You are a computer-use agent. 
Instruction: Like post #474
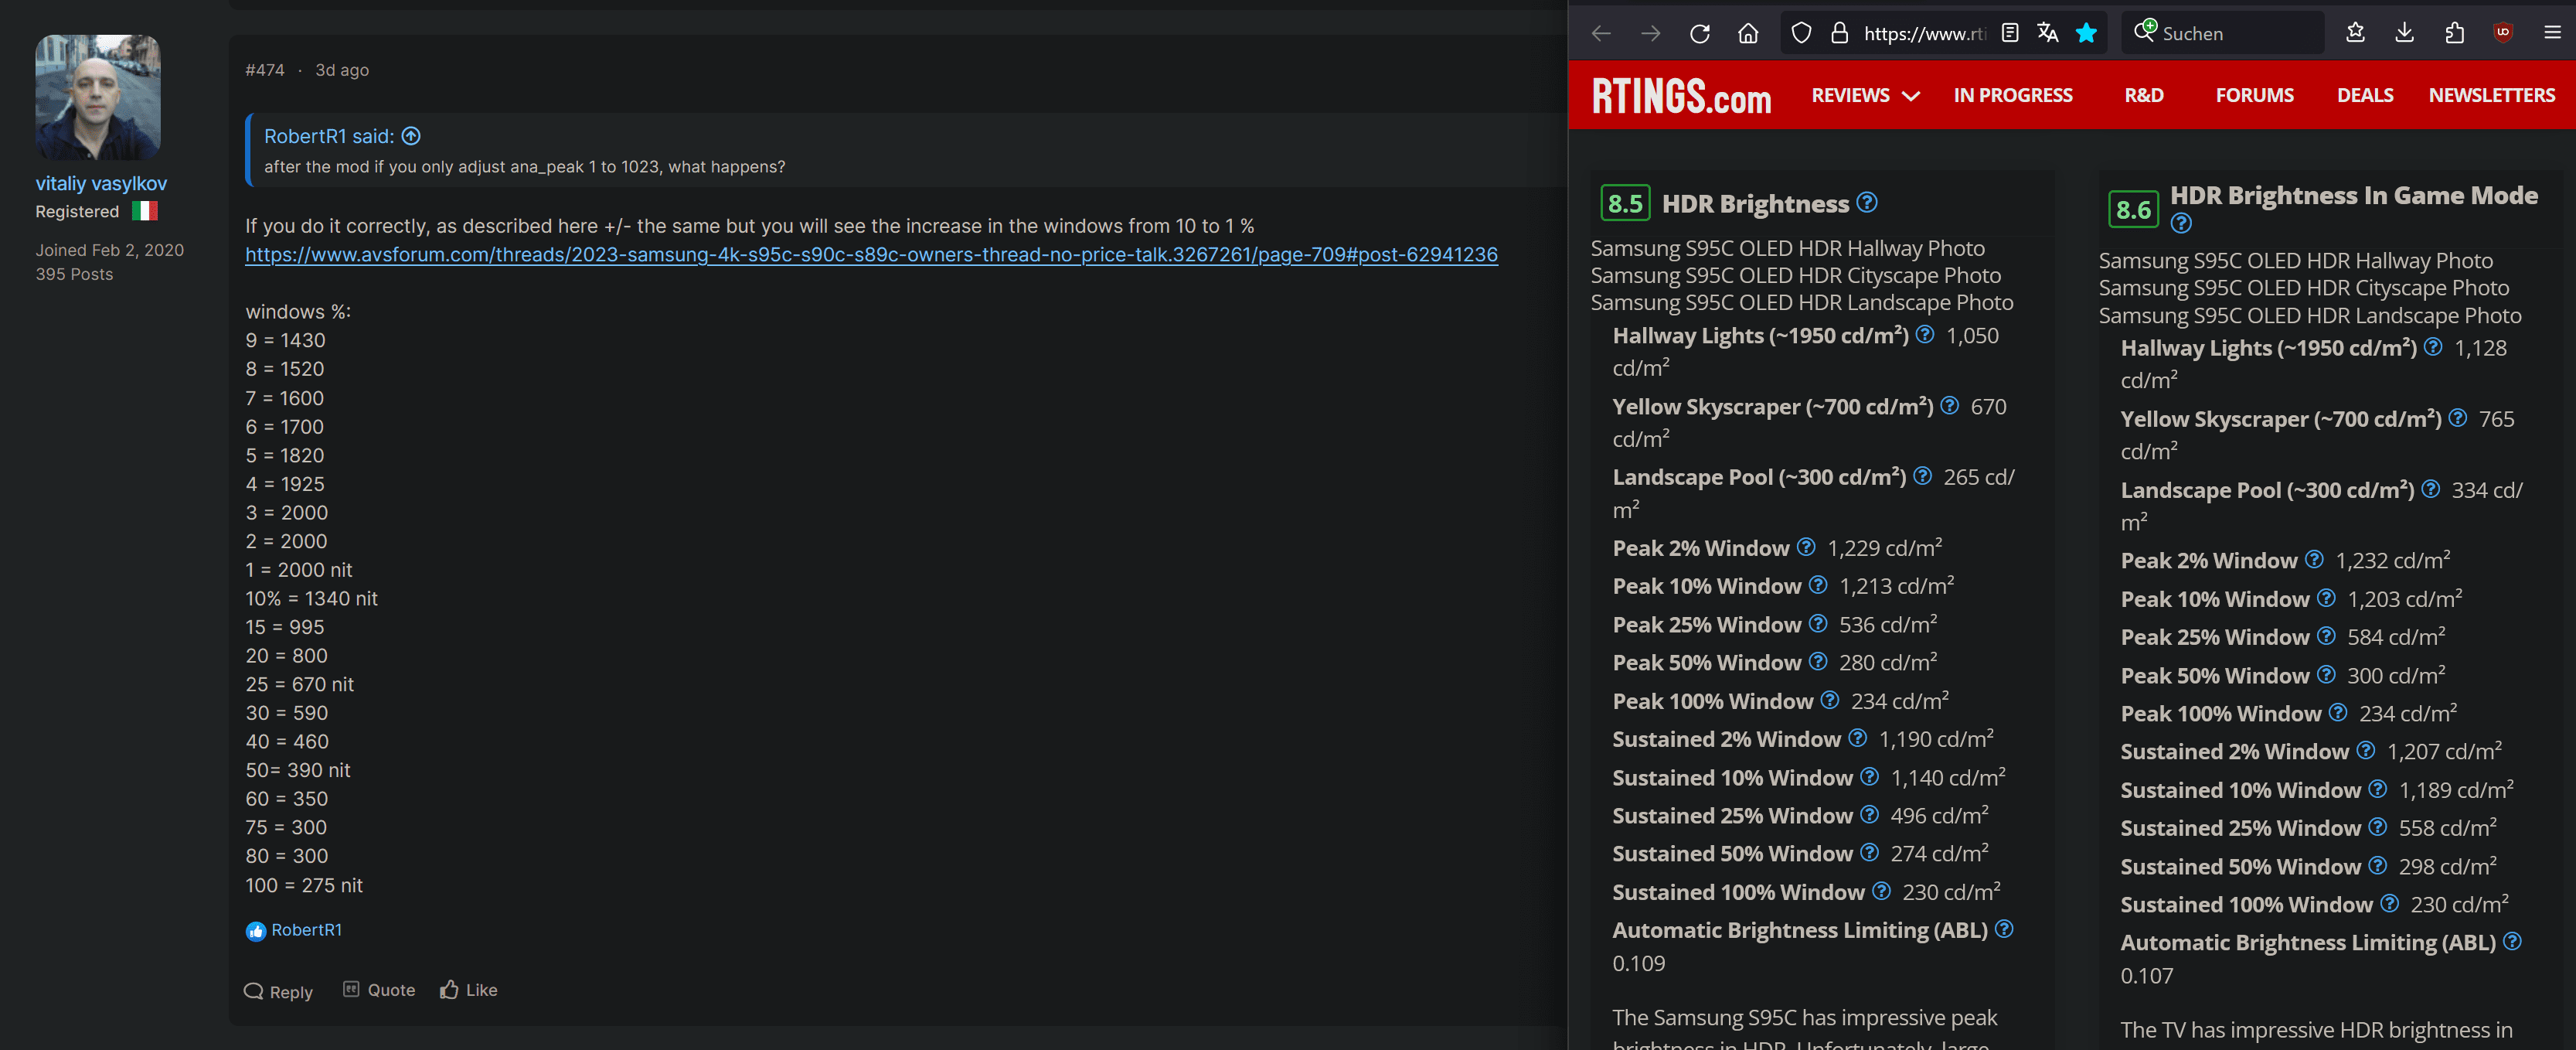tap(469, 990)
